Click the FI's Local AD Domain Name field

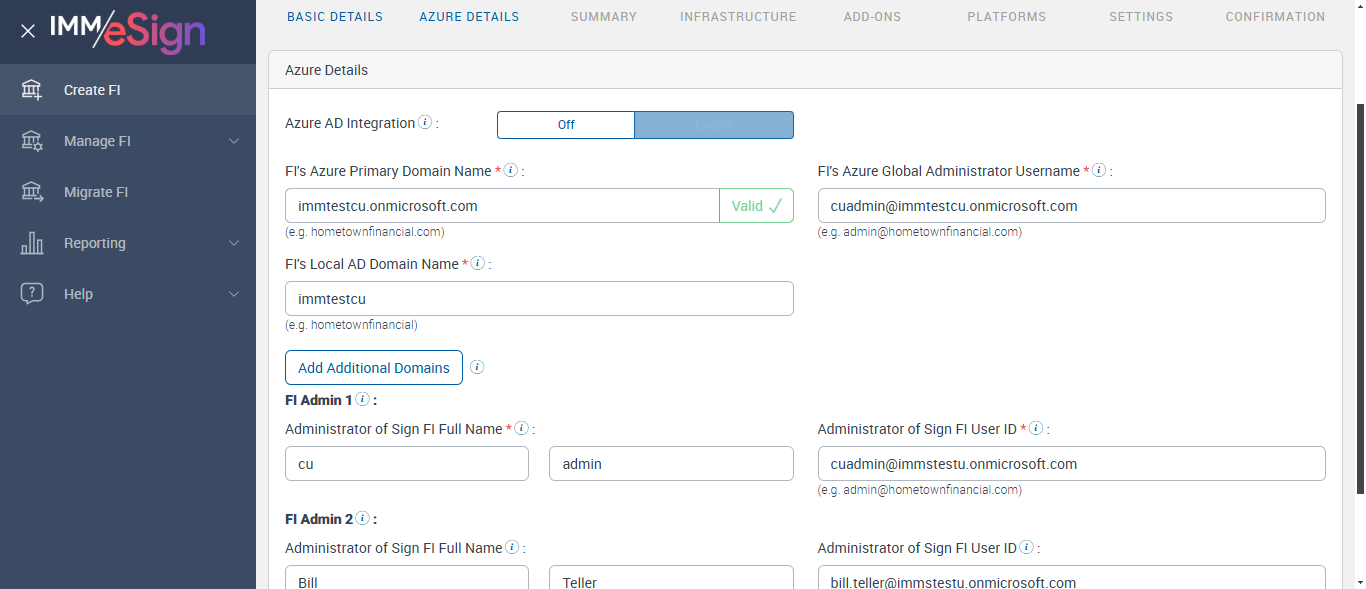(x=539, y=299)
